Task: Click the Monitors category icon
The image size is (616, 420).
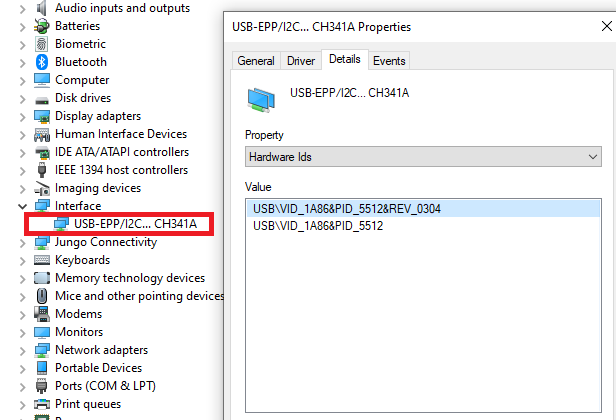Action: point(42,332)
